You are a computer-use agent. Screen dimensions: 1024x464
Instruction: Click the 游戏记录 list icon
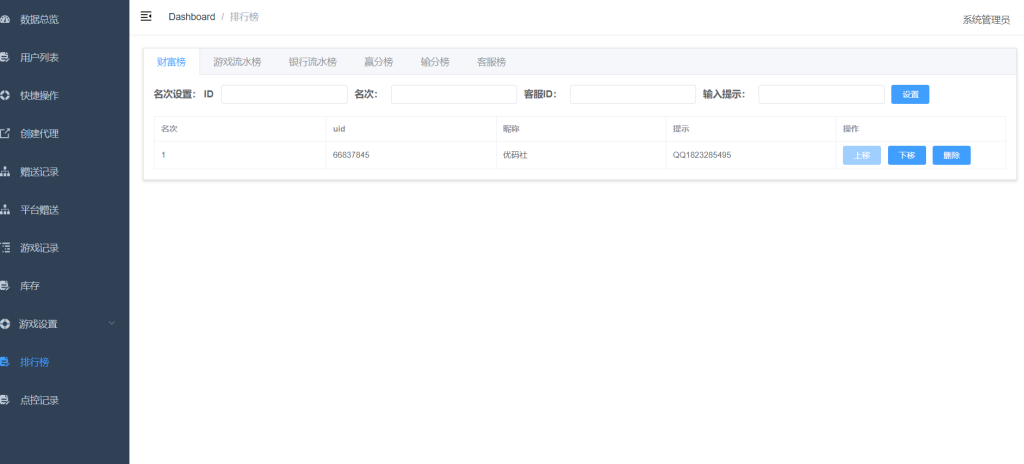click(x=5, y=248)
